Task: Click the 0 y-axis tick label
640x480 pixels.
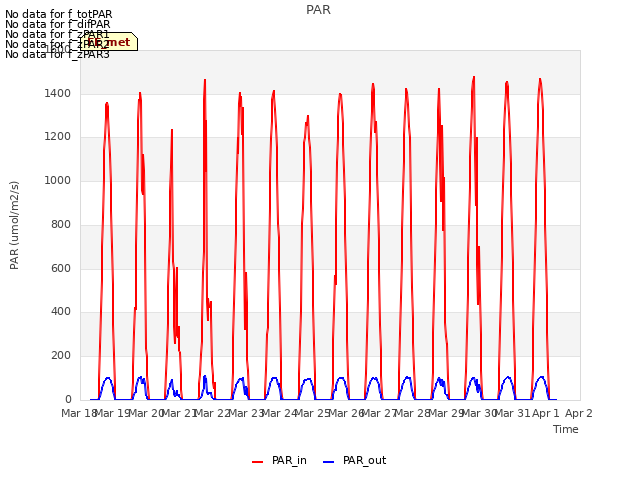Action: pyautogui.click(x=68, y=399)
